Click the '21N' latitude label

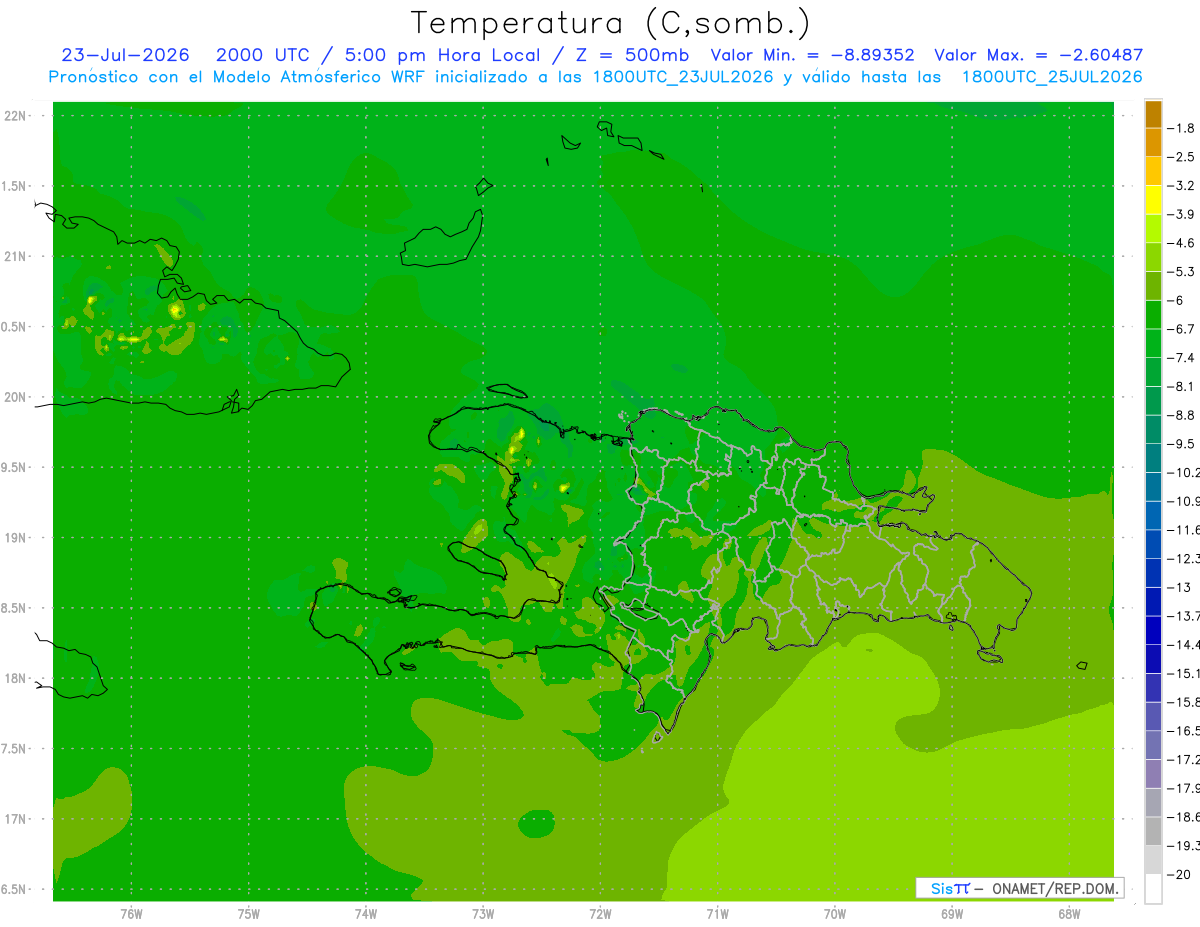(15, 256)
